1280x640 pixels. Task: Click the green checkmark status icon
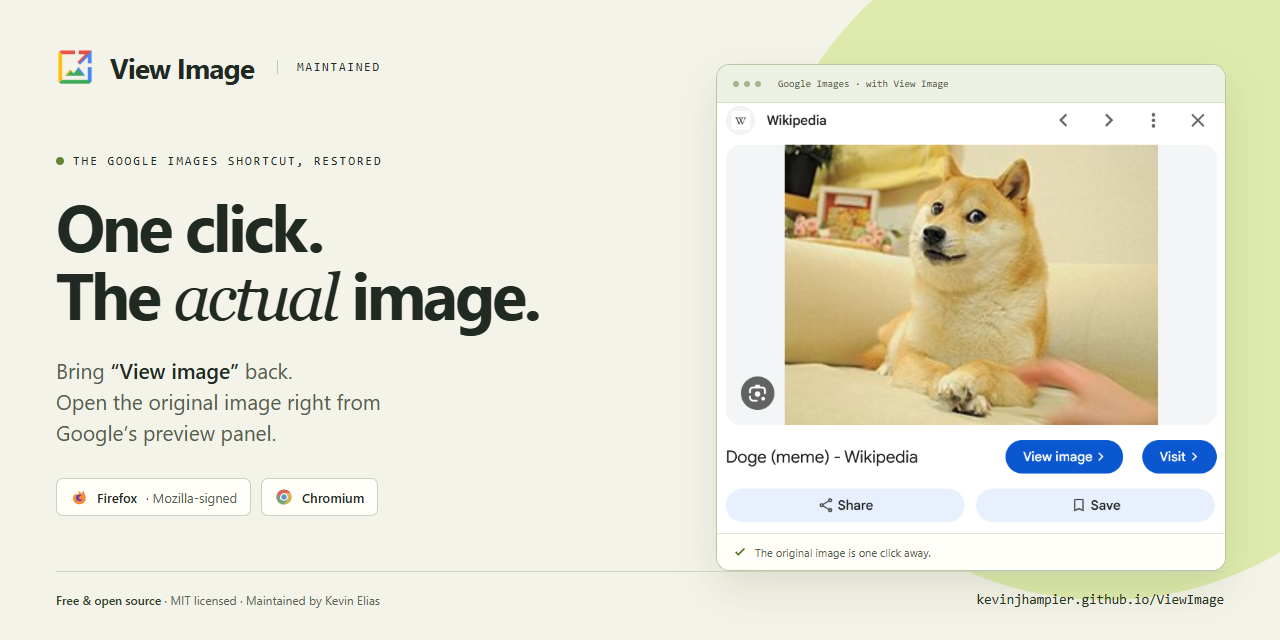pos(740,552)
